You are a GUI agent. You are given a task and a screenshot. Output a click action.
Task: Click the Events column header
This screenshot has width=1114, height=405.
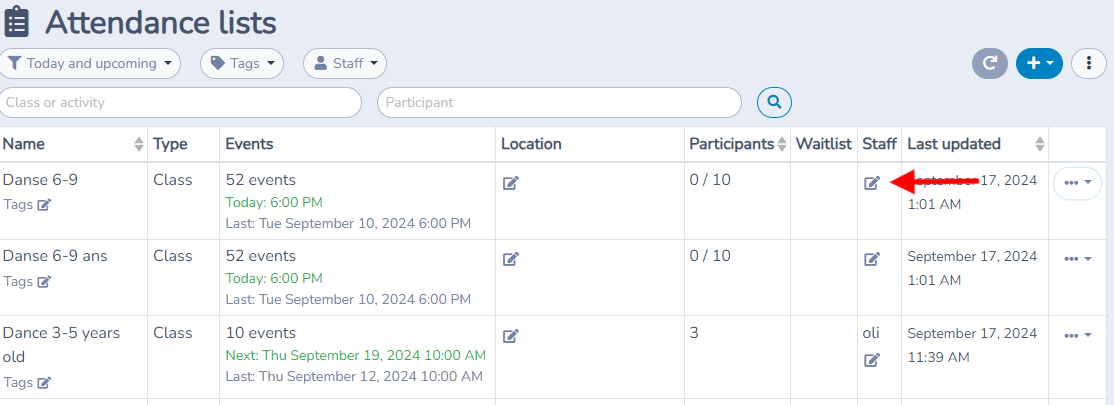point(249,144)
